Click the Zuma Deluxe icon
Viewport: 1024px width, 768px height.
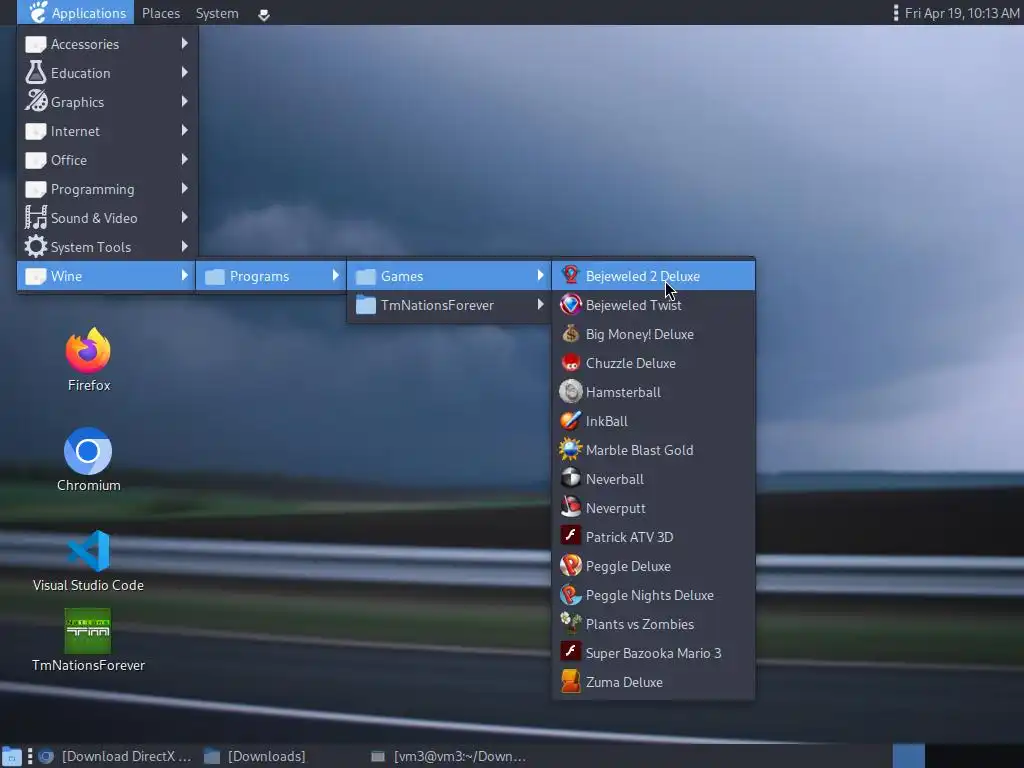pos(570,681)
